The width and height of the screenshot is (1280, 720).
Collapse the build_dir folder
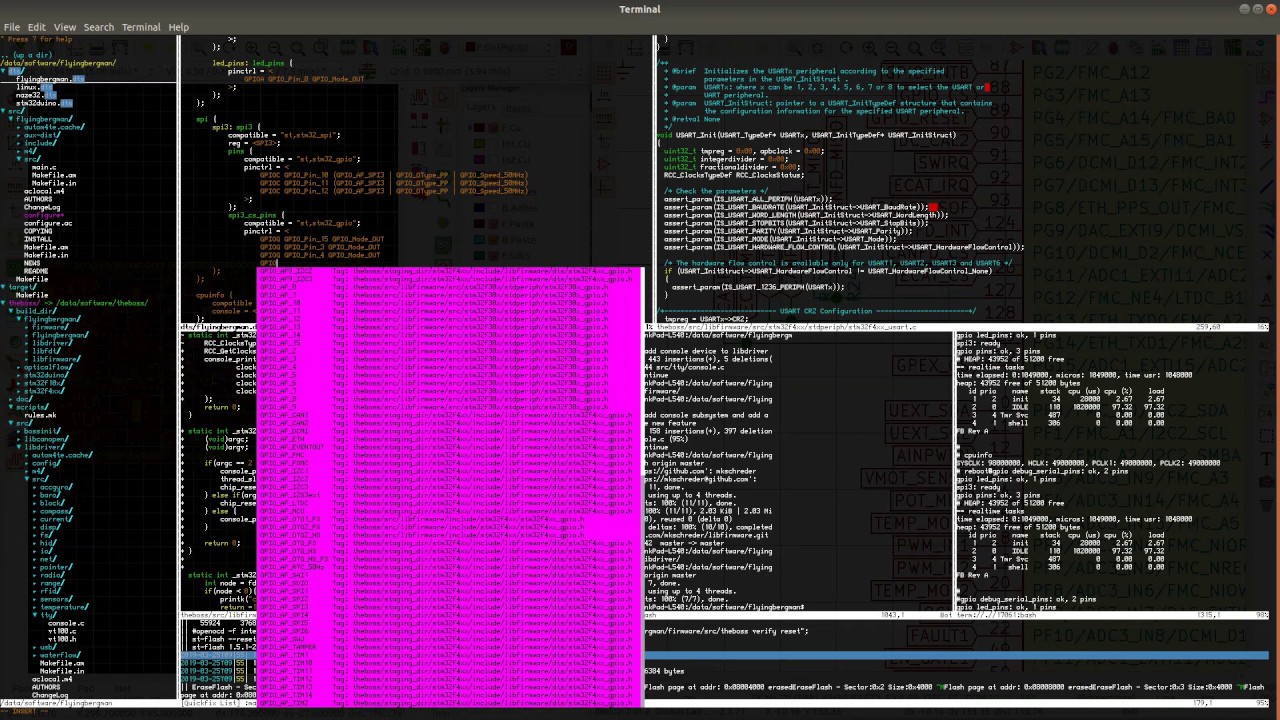[34, 311]
